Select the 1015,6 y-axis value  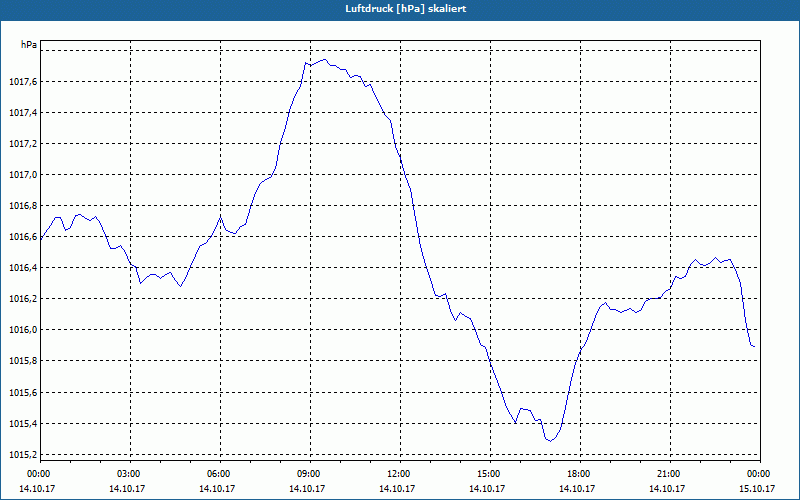(23, 393)
